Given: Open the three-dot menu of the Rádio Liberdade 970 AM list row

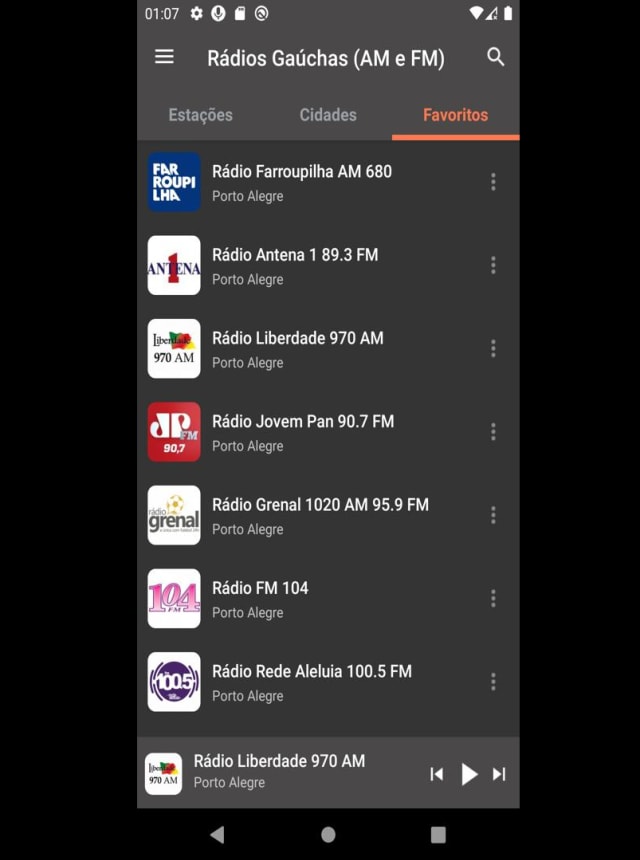Looking at the screenshot, I should click(x=493, y=349).
